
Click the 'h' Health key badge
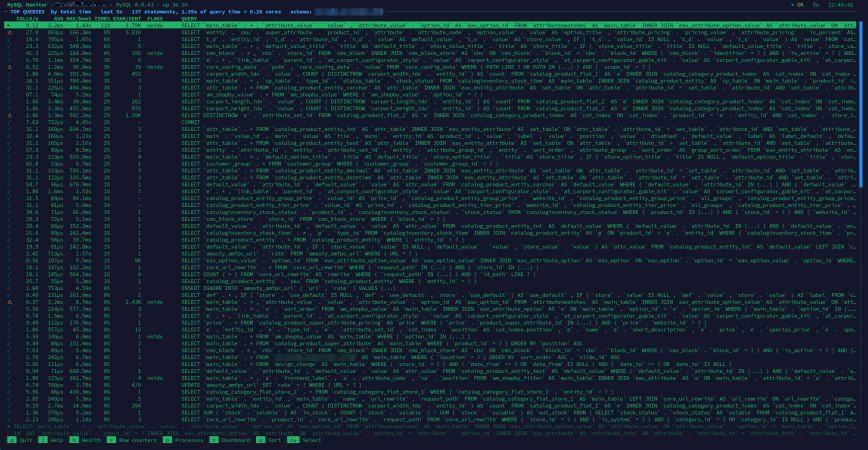pyautogui.click(x=74, y=440)
